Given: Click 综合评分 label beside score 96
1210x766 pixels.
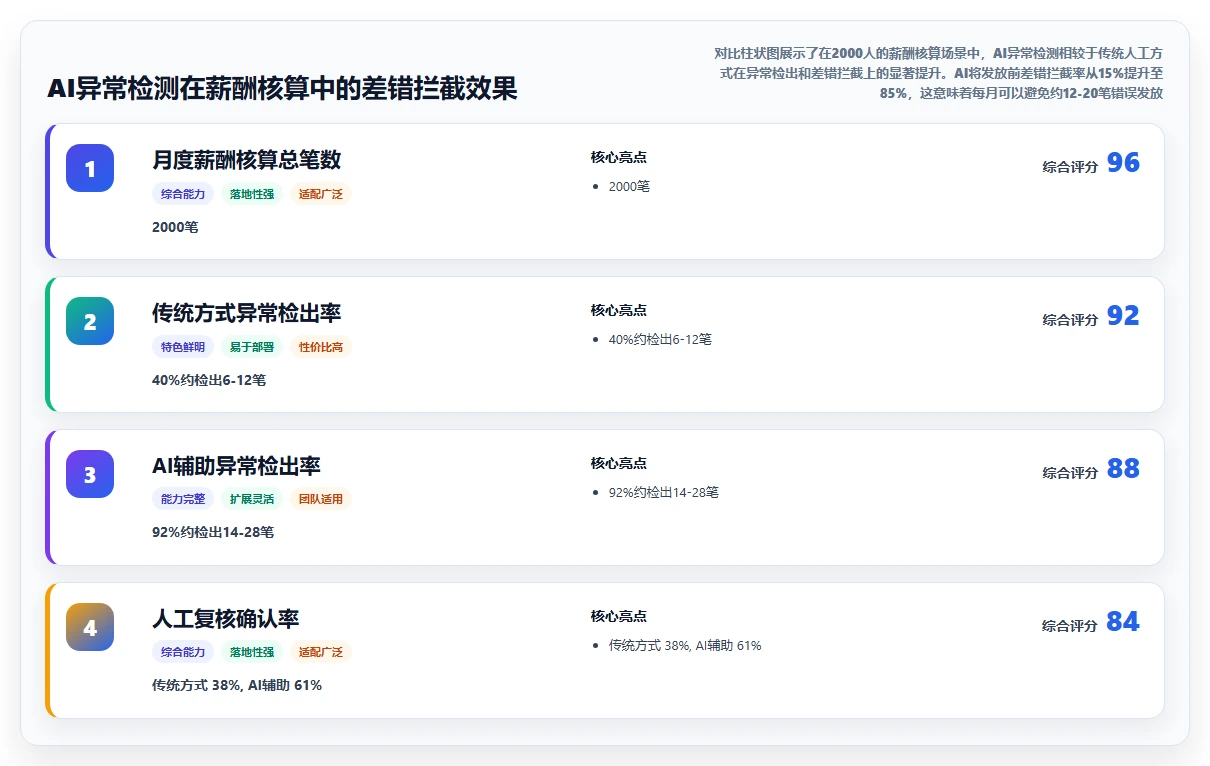Looking at the screenshot, I should (1070, 167).
